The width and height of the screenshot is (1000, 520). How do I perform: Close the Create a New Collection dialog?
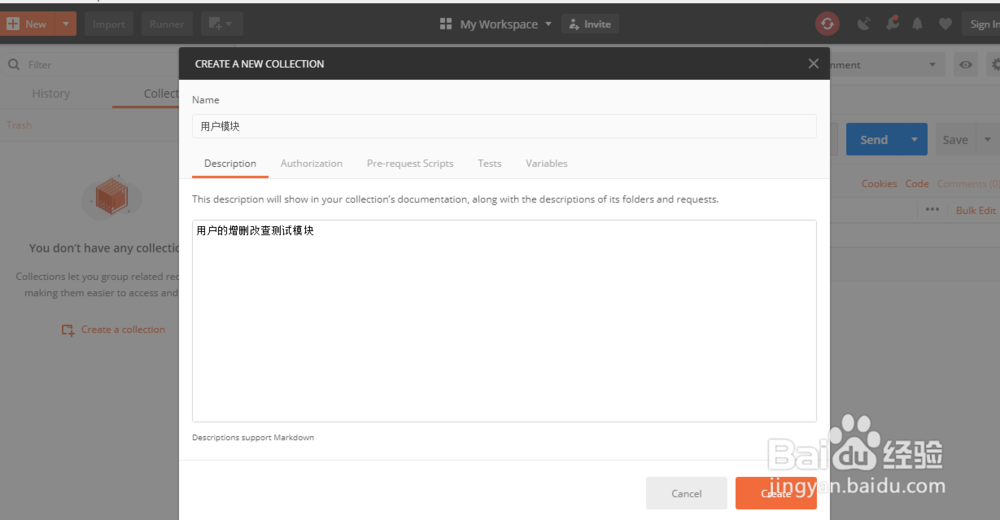pos(813,63)
